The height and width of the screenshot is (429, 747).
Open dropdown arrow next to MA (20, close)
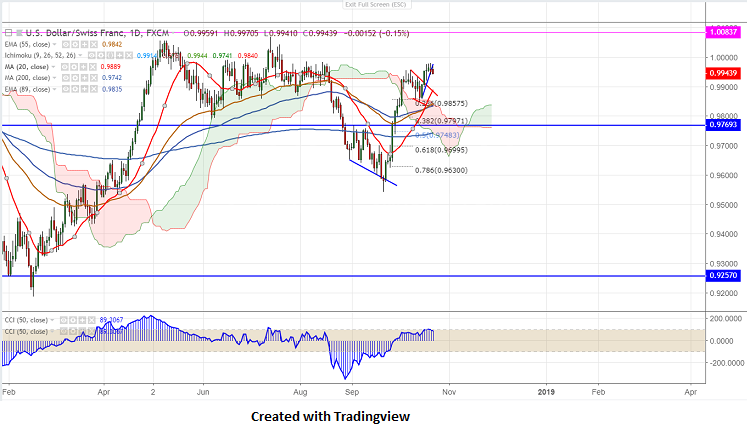(x=53, y=67)
